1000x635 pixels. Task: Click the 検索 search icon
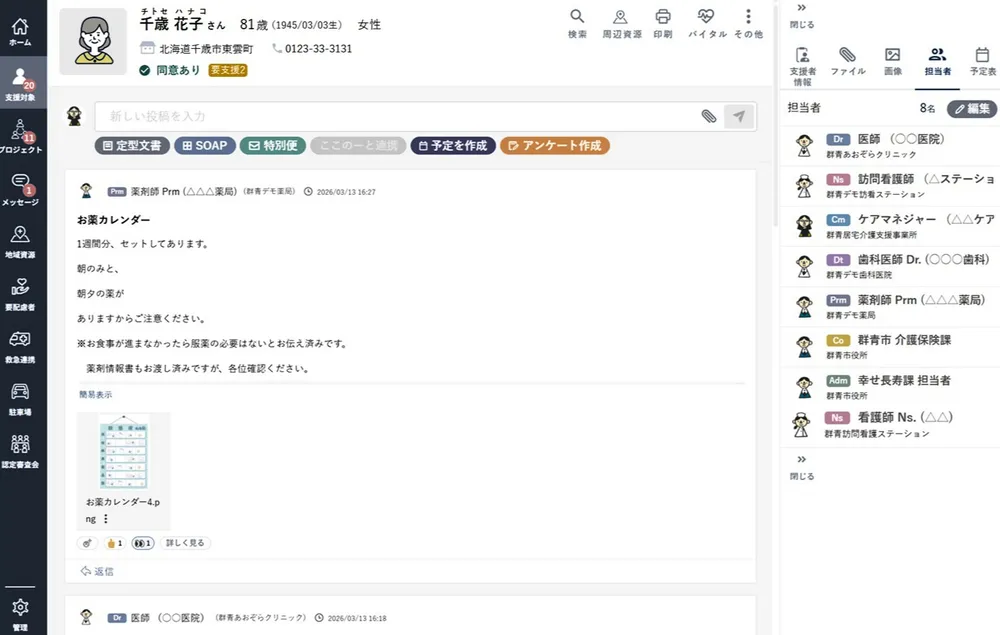(577, 24)
